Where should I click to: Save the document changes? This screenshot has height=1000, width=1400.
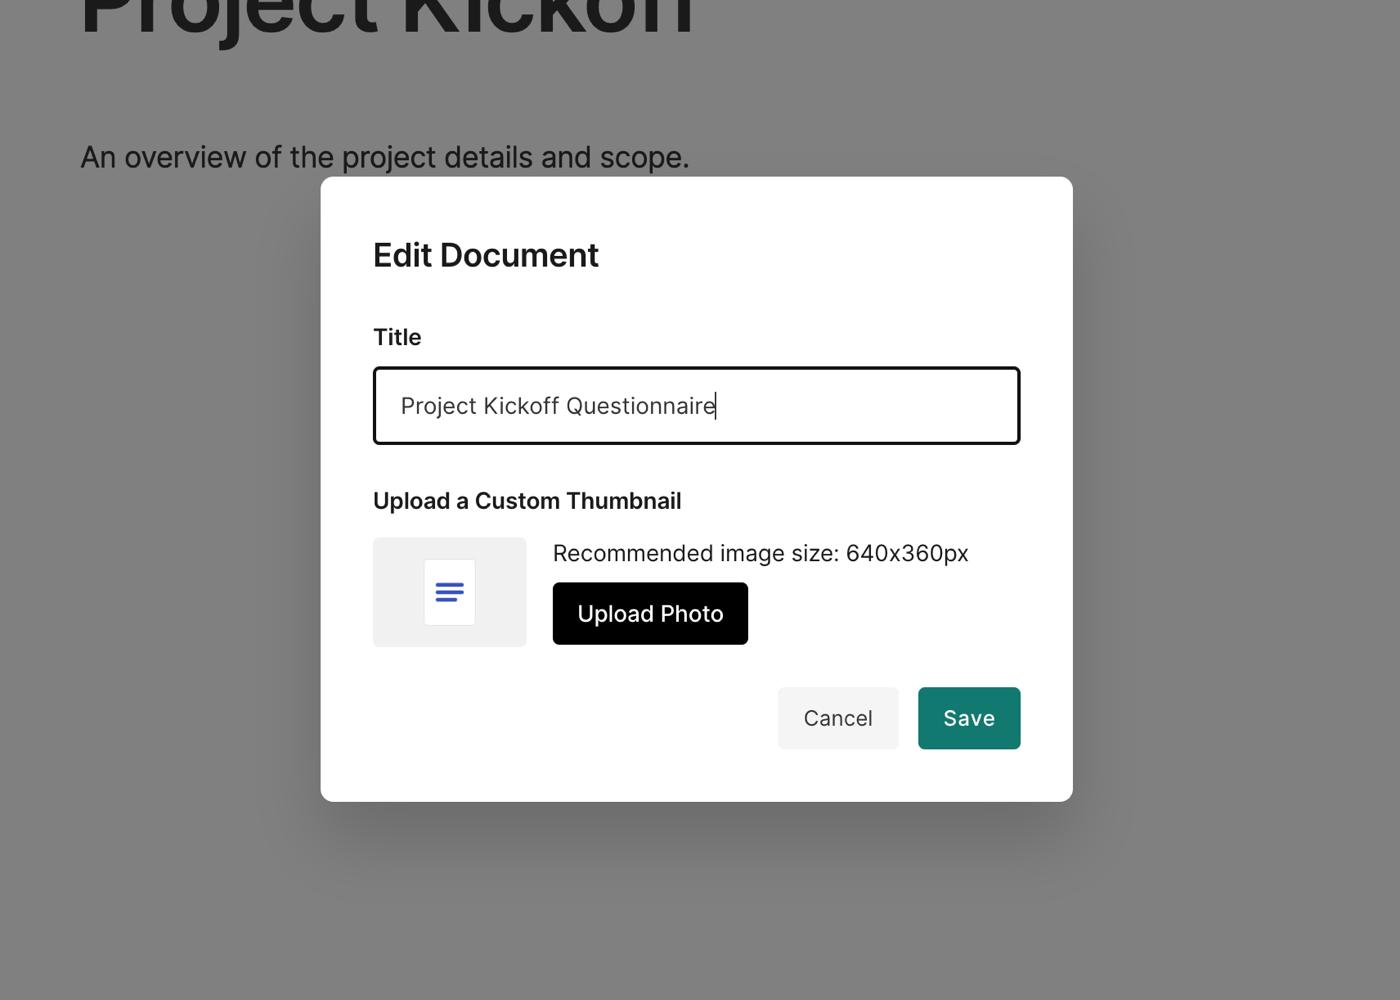point(968,718)
